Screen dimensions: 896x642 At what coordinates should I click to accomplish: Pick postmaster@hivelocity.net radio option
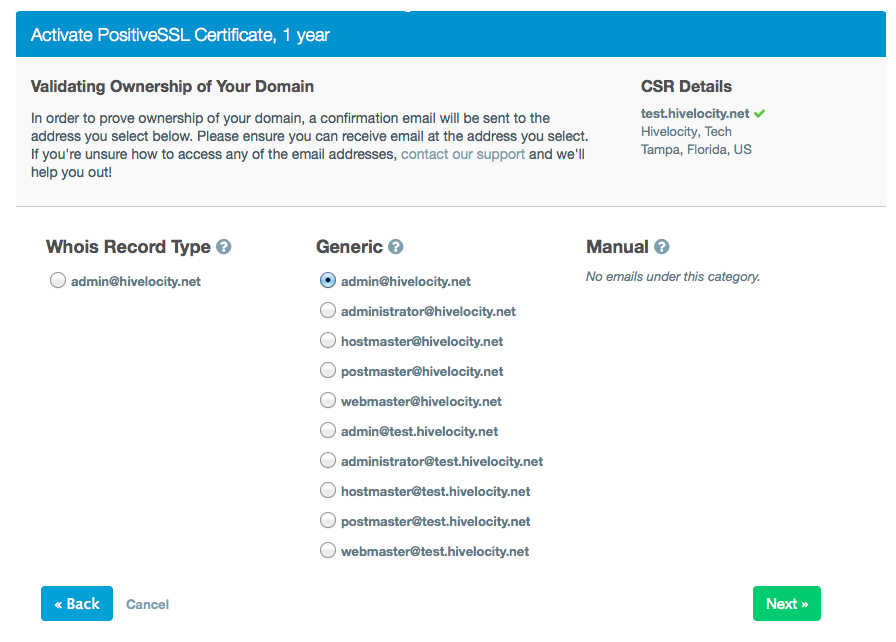click(327, 371)
